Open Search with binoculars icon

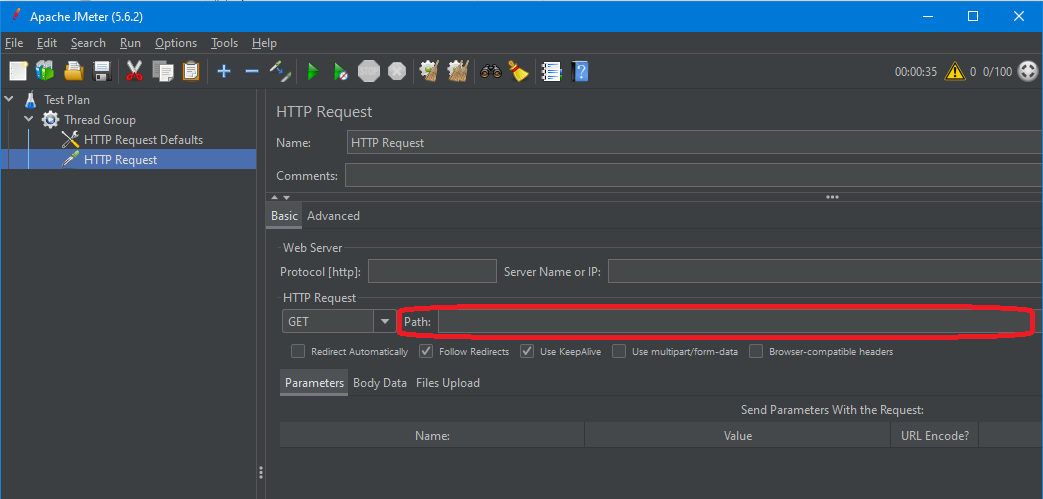coord(490,71)
